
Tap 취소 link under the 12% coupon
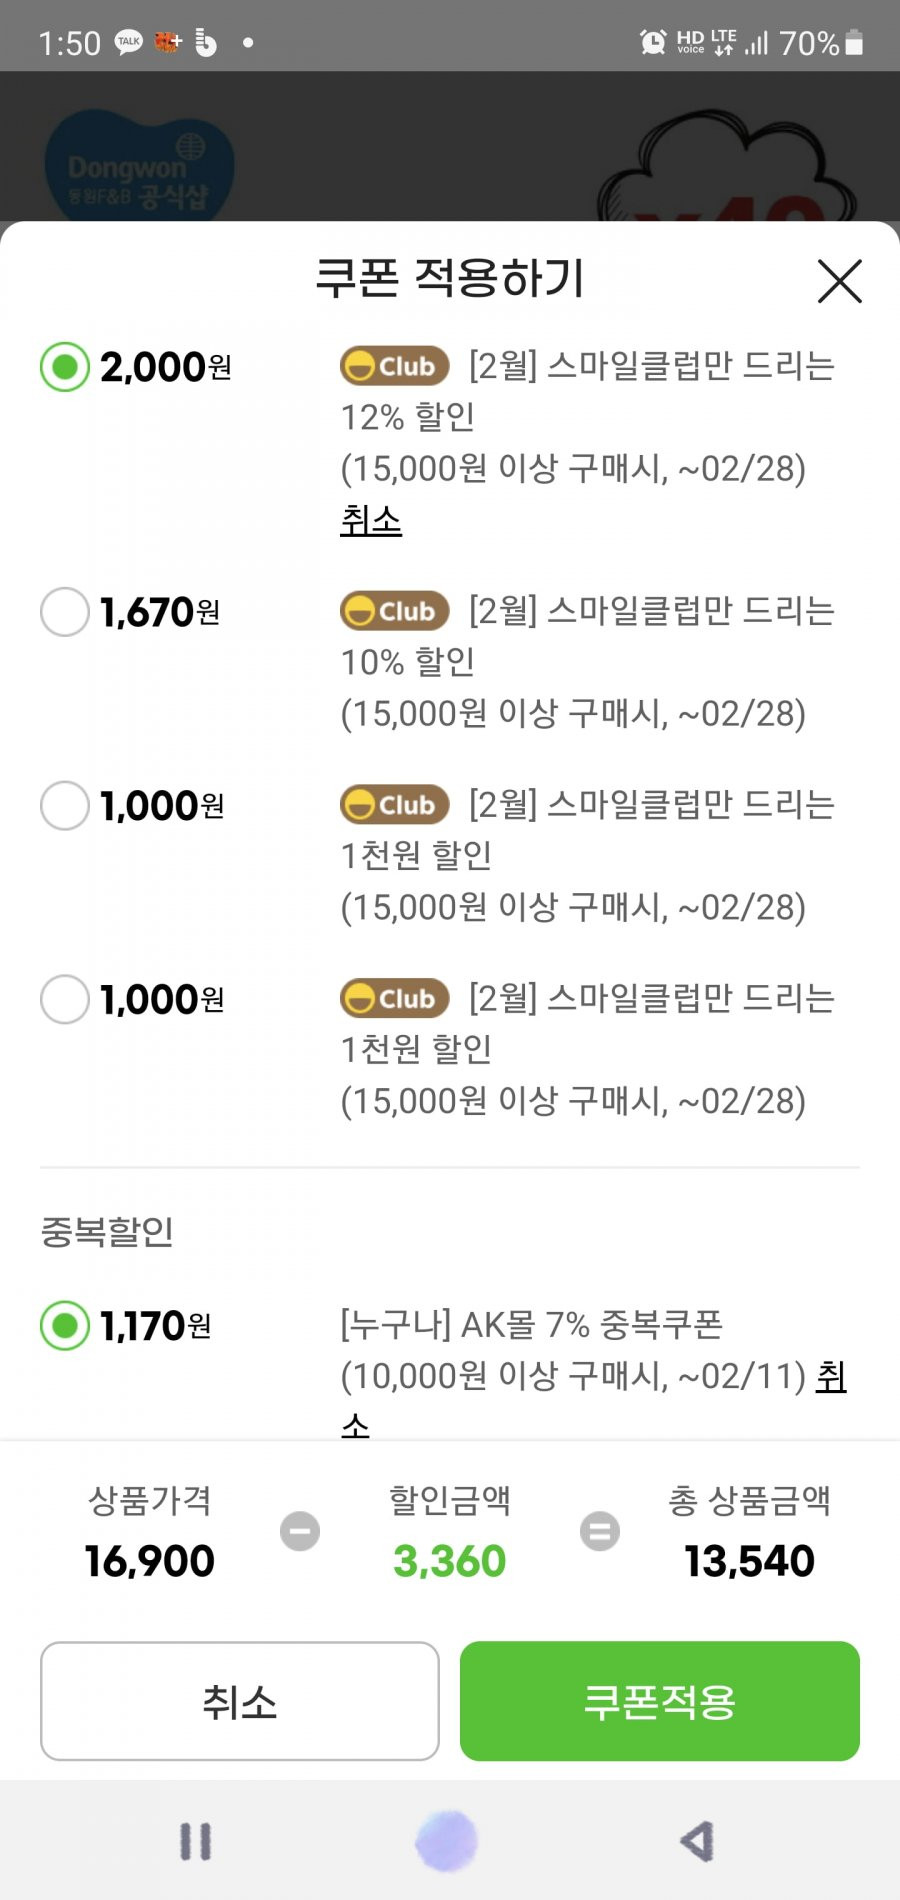click(x=371, y=520)
